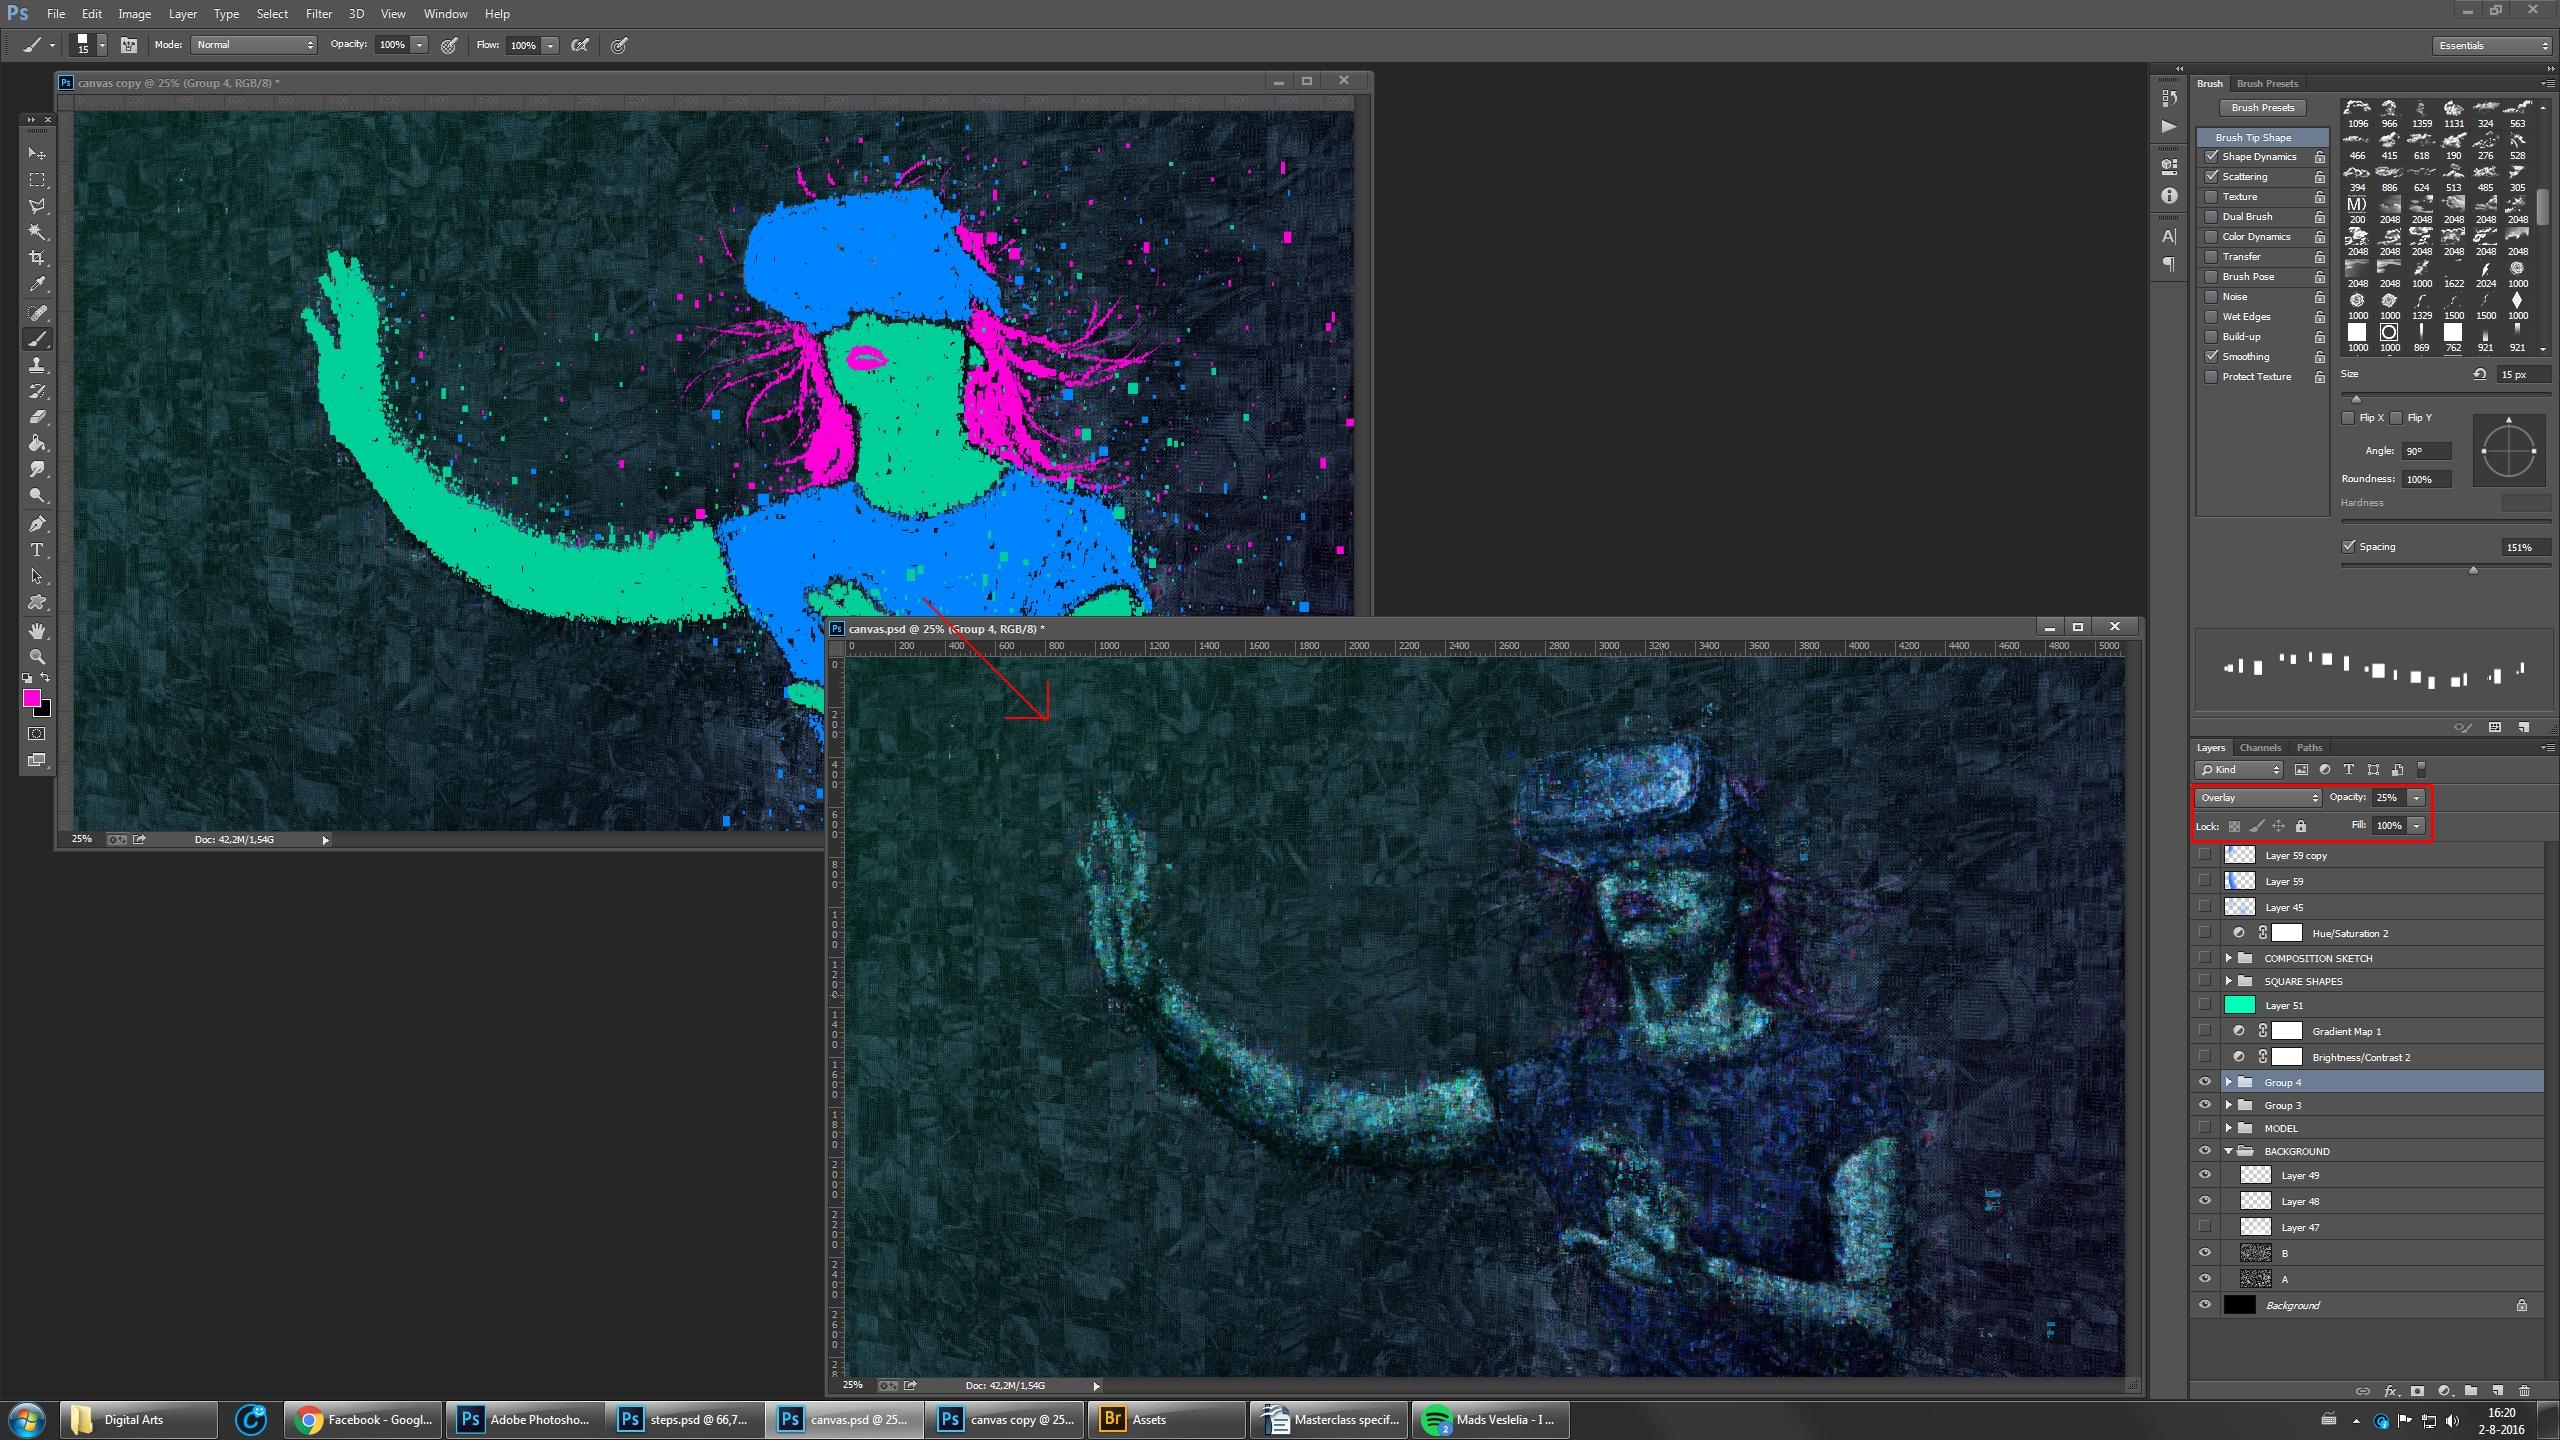Select the Zoom tool

pos(37,657)
